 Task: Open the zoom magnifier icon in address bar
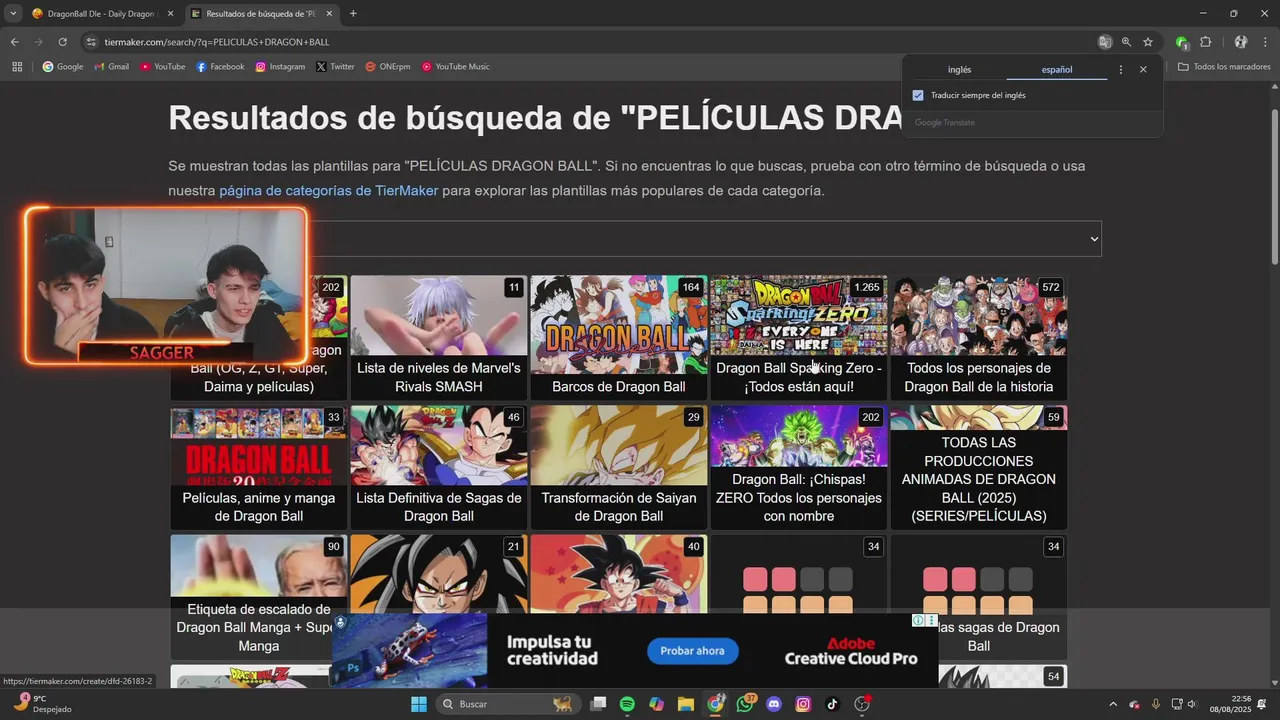[1127, 42]
